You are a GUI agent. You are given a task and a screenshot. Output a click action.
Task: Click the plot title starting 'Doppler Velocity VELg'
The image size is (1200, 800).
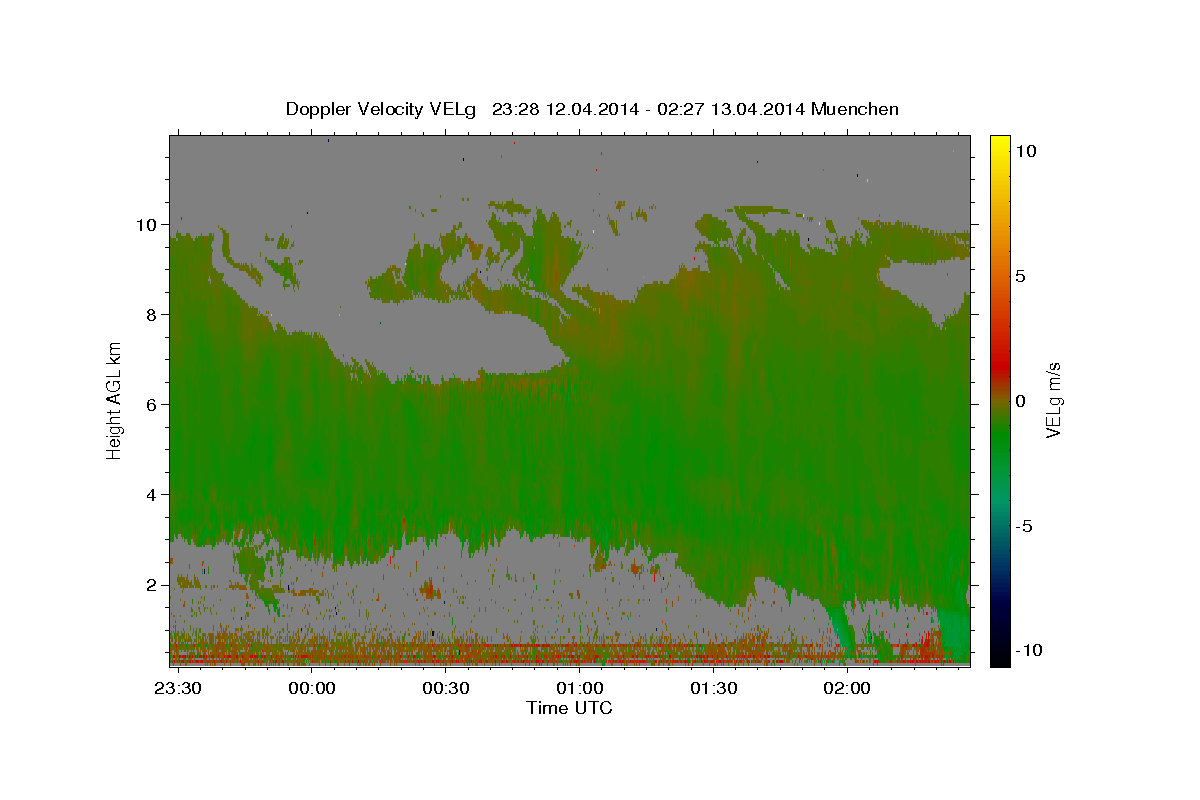[x=592, y=109]
